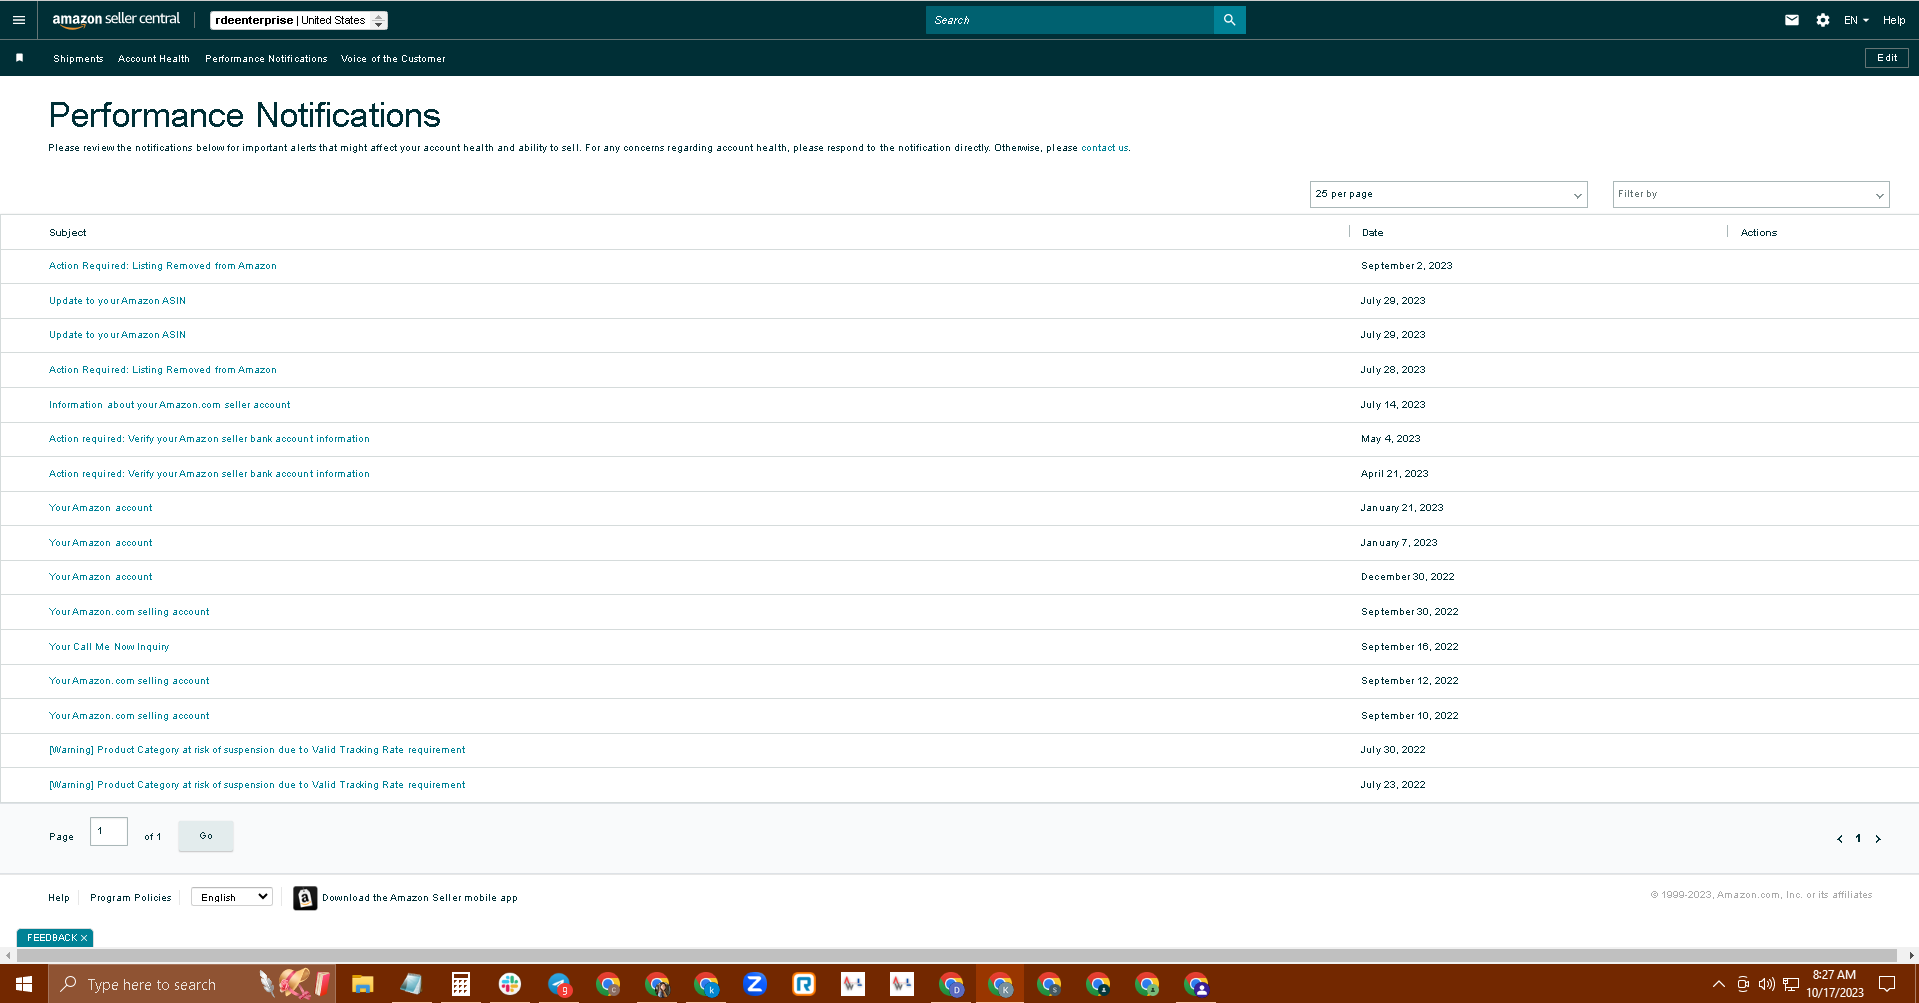
Task: Expand the 25 per page dropdown
Action: (x=1448, y=194)
